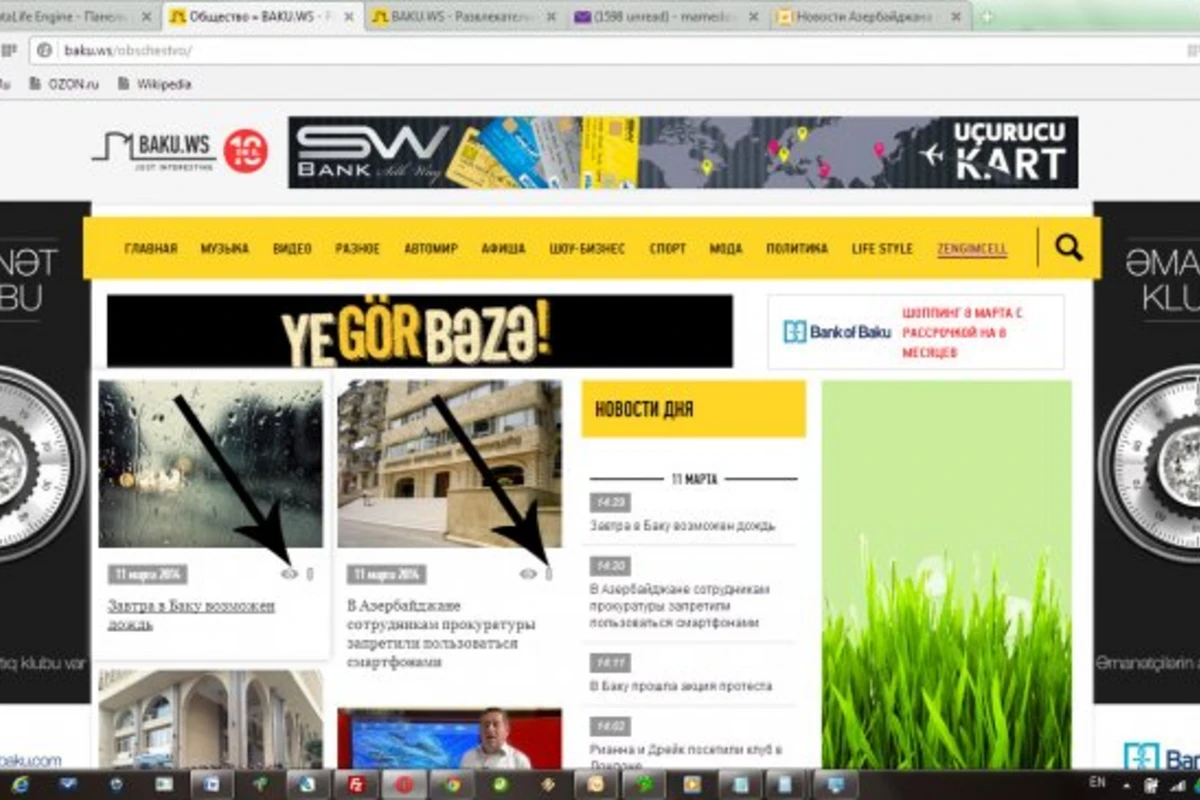This screenshot has width=1200, height=800.
Task: Open the ШОУ-БИЗНЕС menu item
Action: tap(587, 248)
